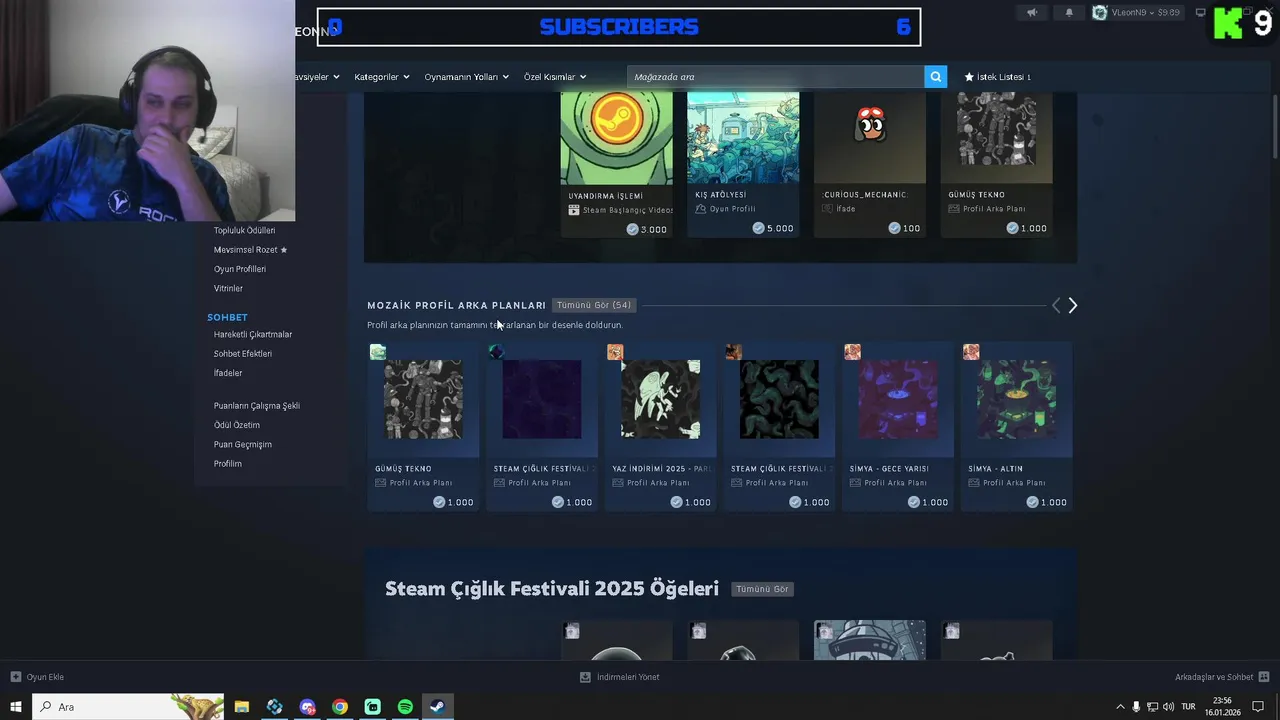Click the İndirmeleri Yönet download icon
The width and height of the screenshot is (1280, 720).
click(585, 677)
